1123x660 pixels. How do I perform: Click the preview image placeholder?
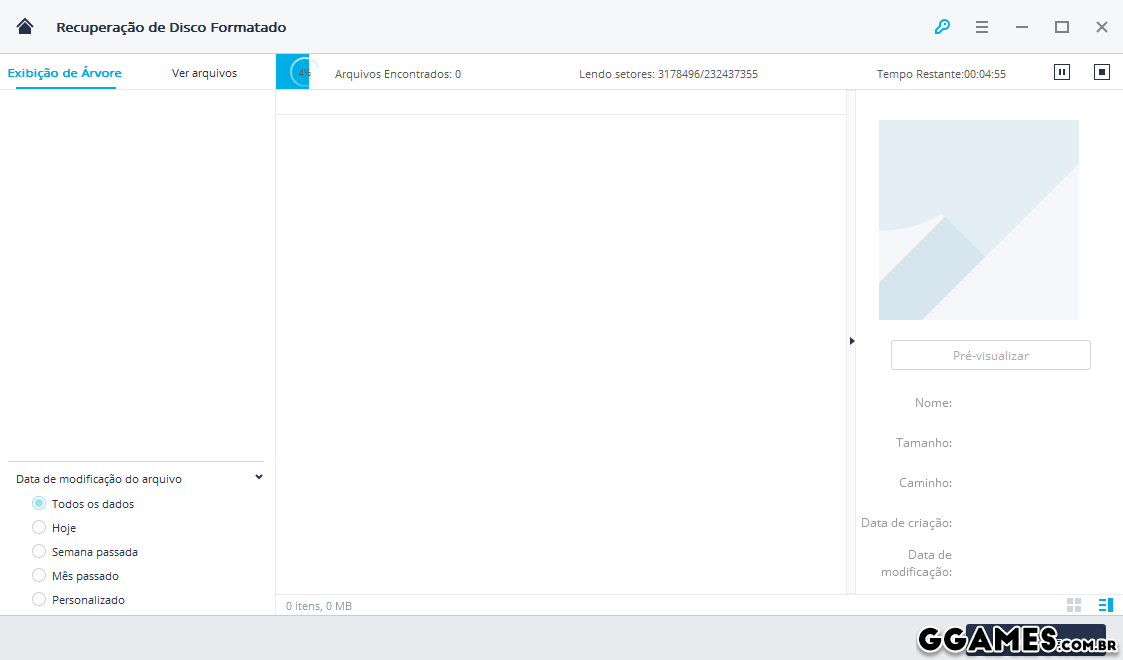978,220
